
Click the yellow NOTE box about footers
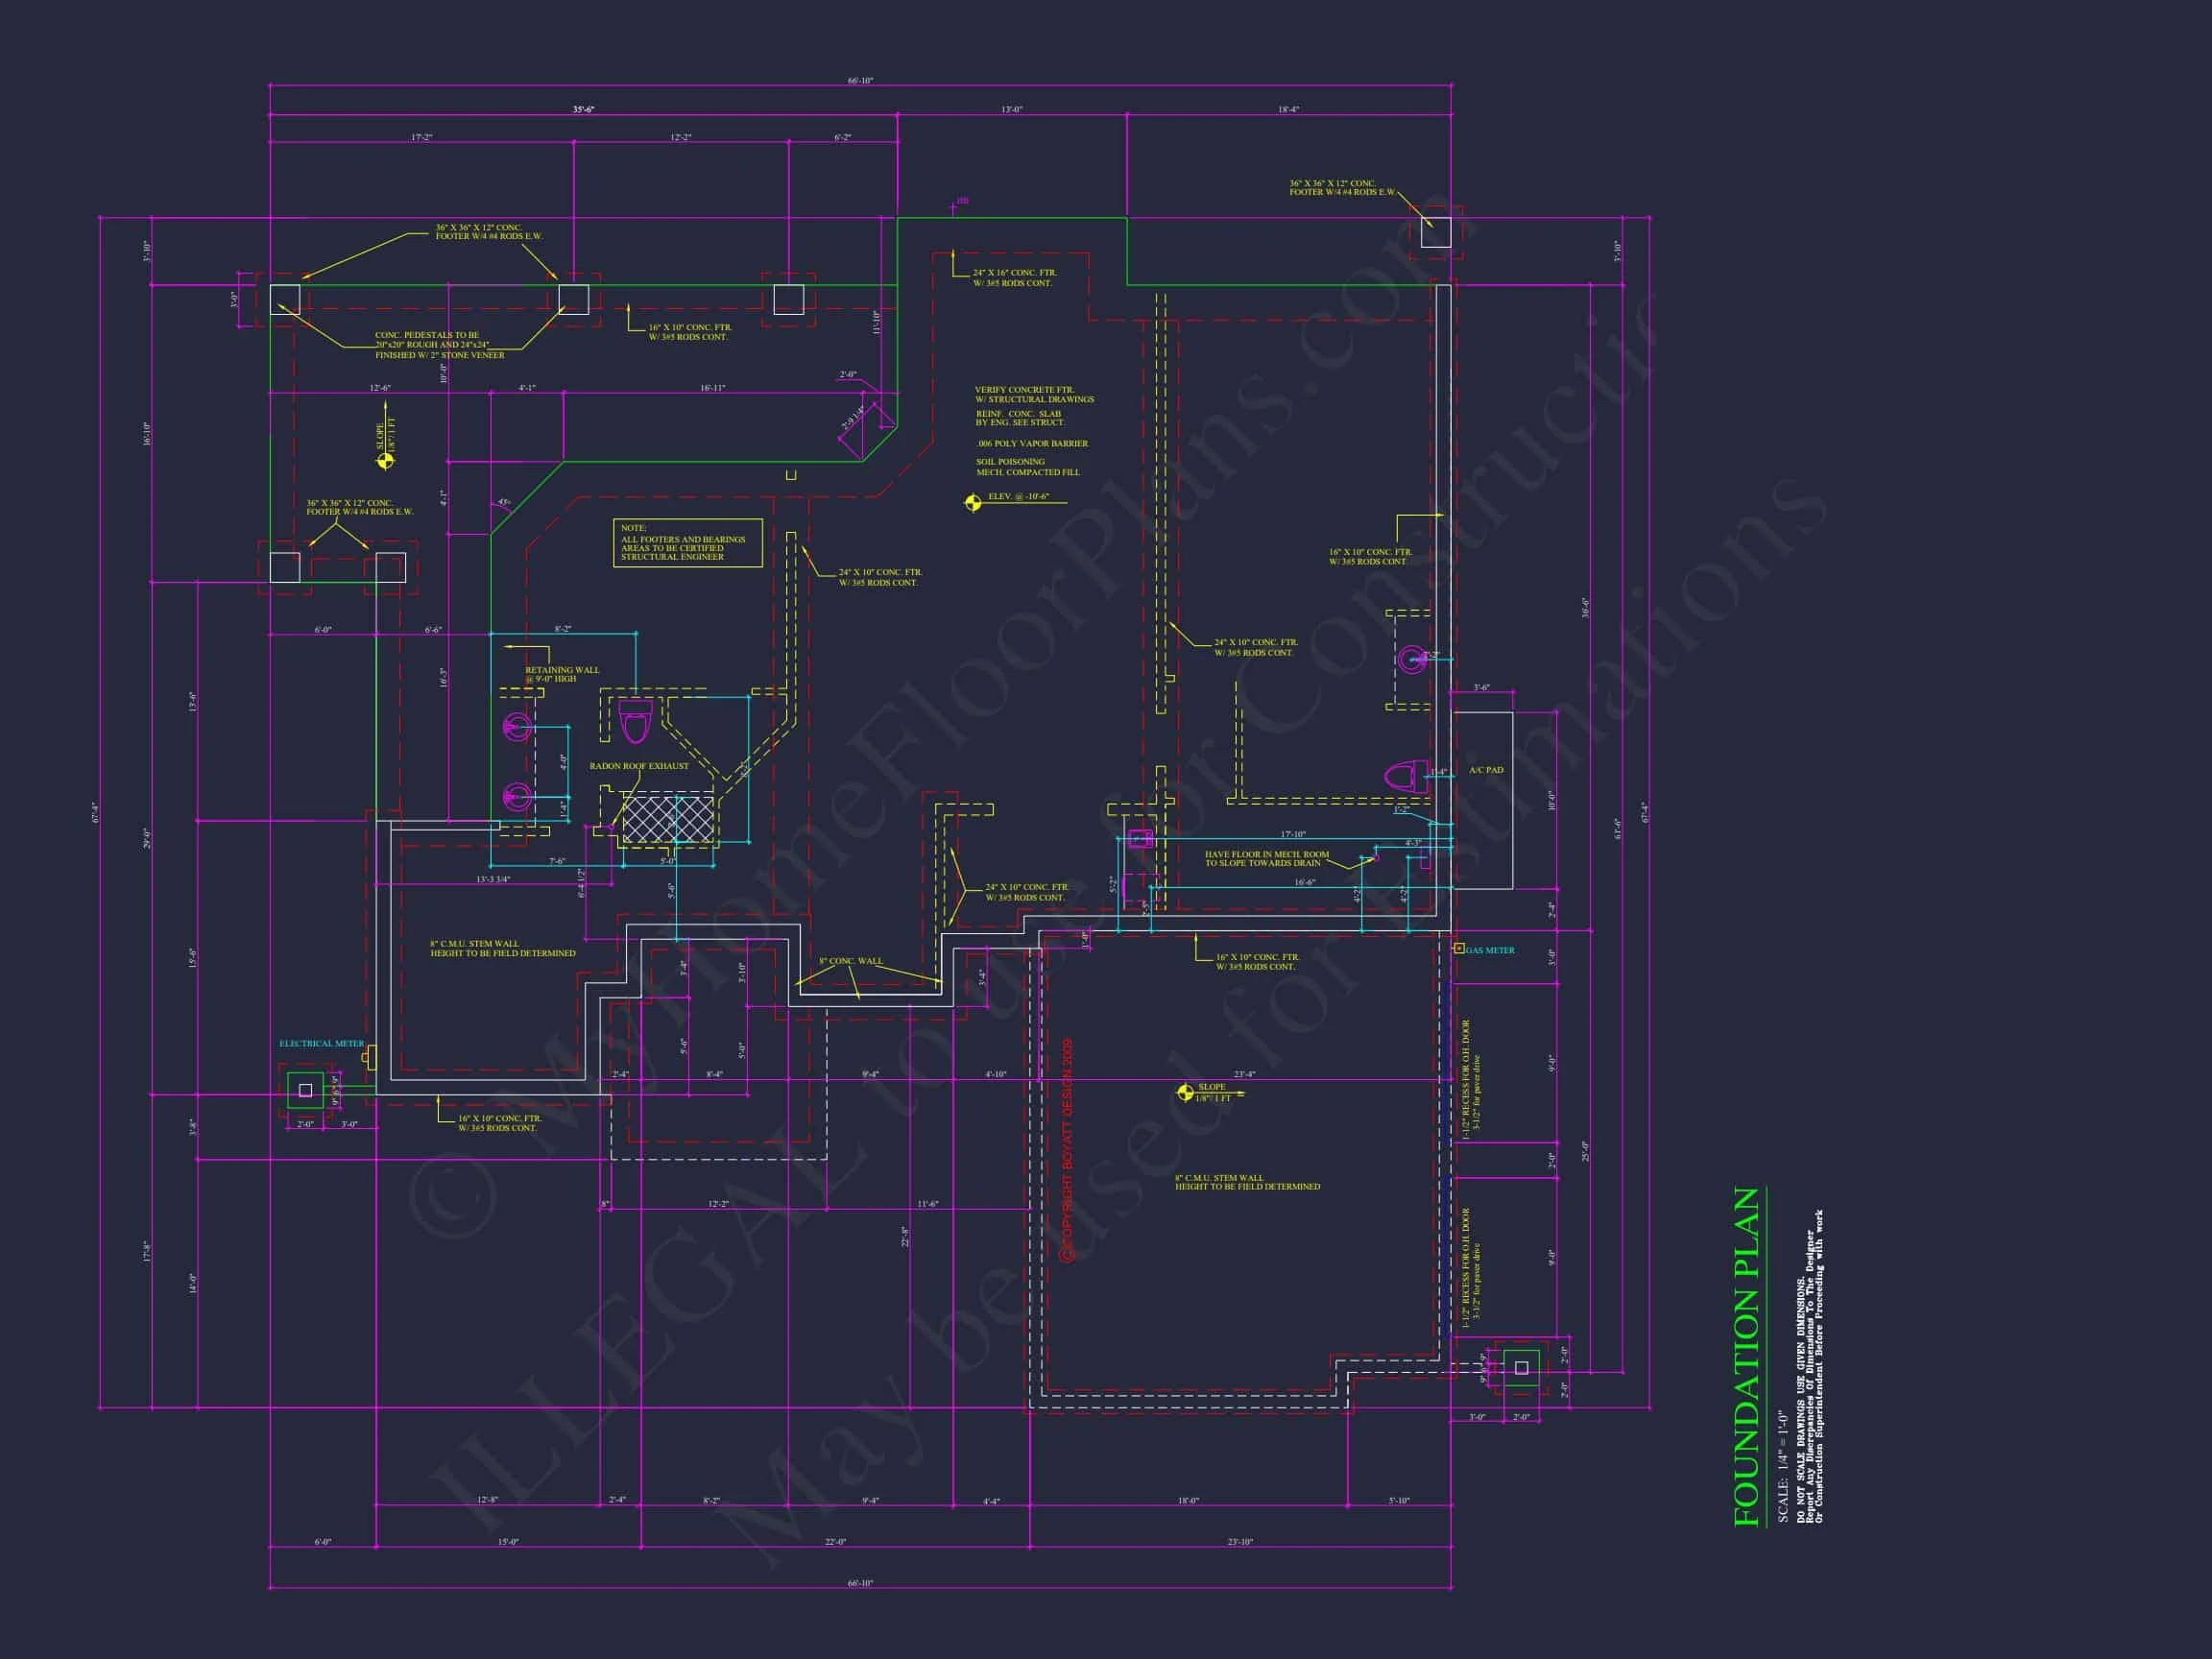point(687,543)
